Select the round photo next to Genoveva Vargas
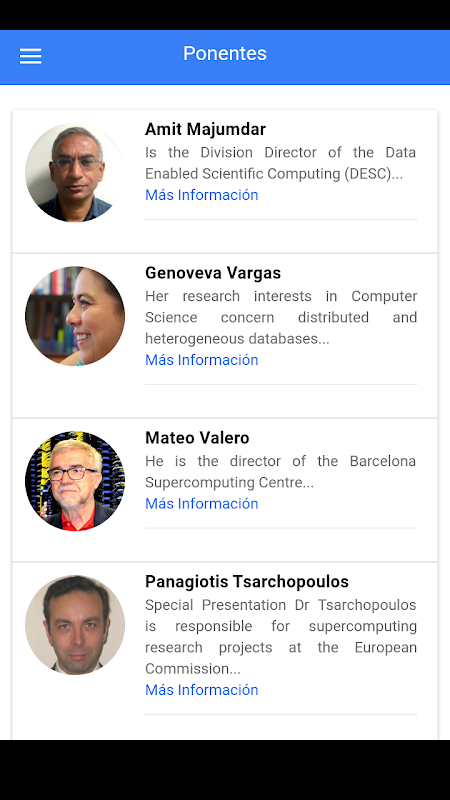 tap(74, 316)
